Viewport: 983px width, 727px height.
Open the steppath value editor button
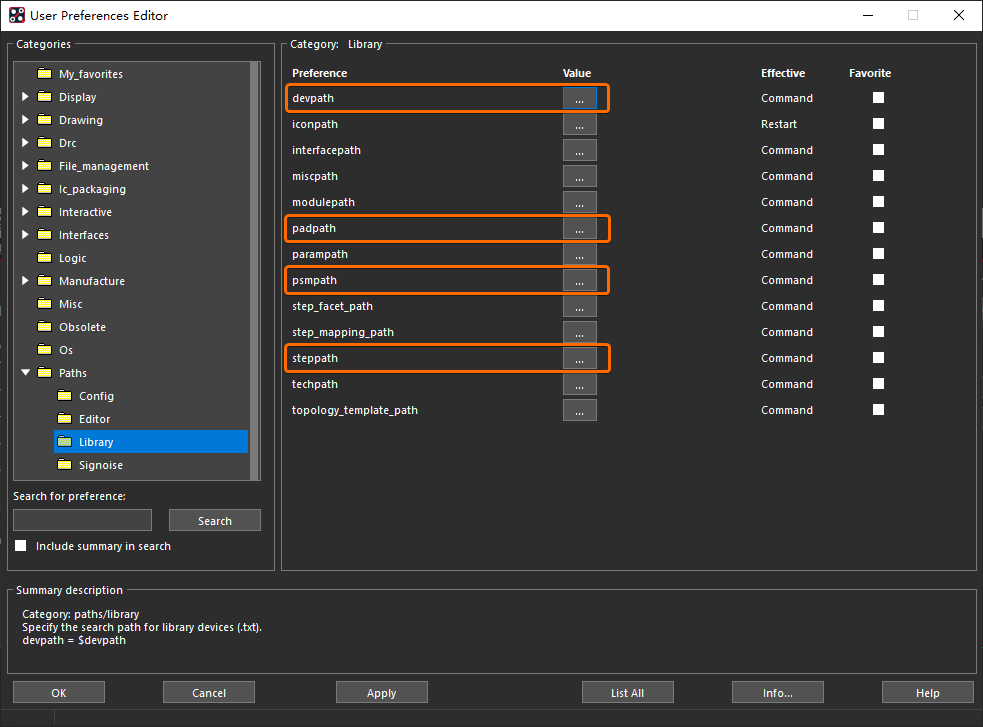[x=579, y=358]
